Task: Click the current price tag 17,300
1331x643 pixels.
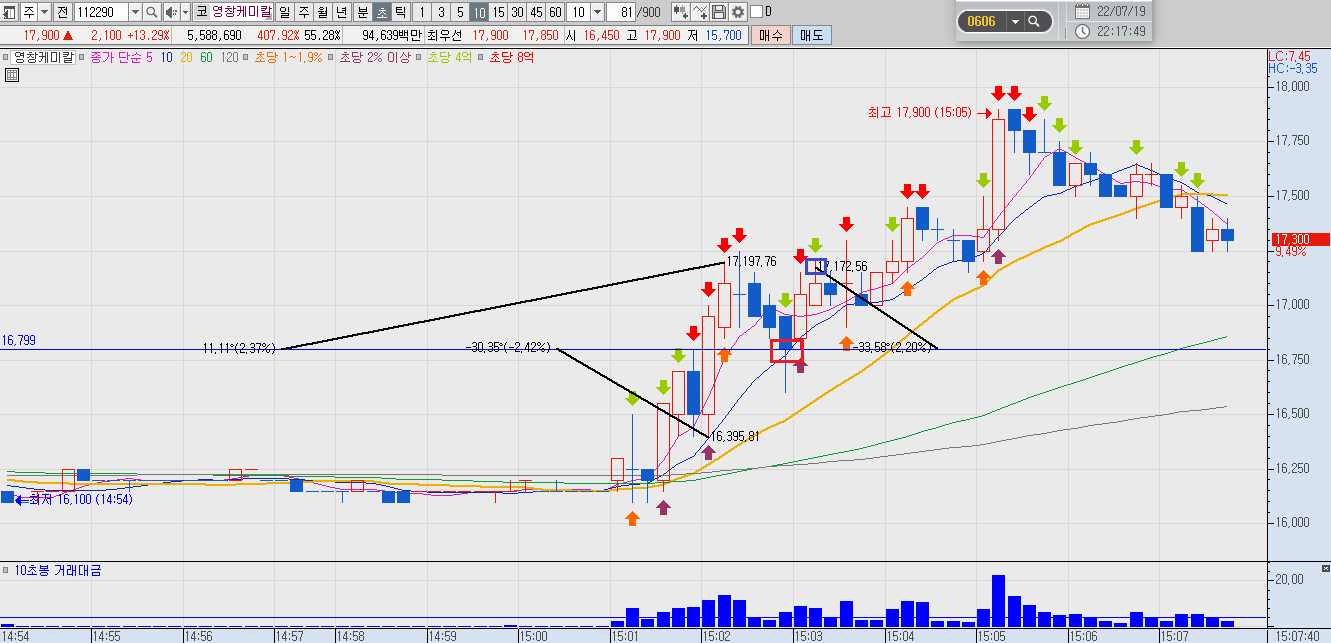Action: click(x=1299, y=239)
